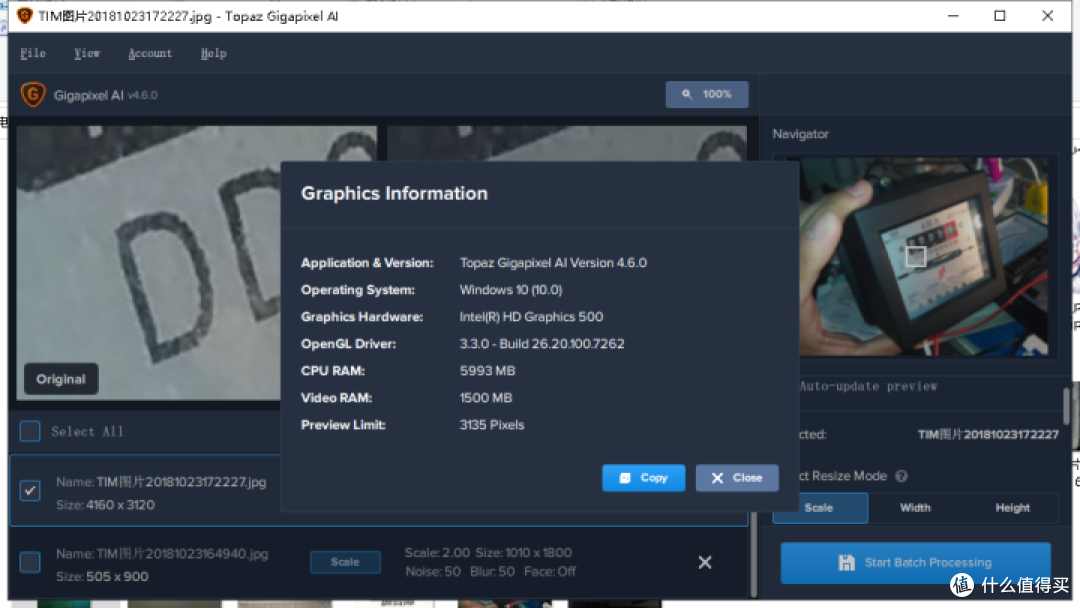The height and width of the screenshot is (608, 1080).
Task: Minimize the Gigapixel AI window
Action: tap(953, 16)
